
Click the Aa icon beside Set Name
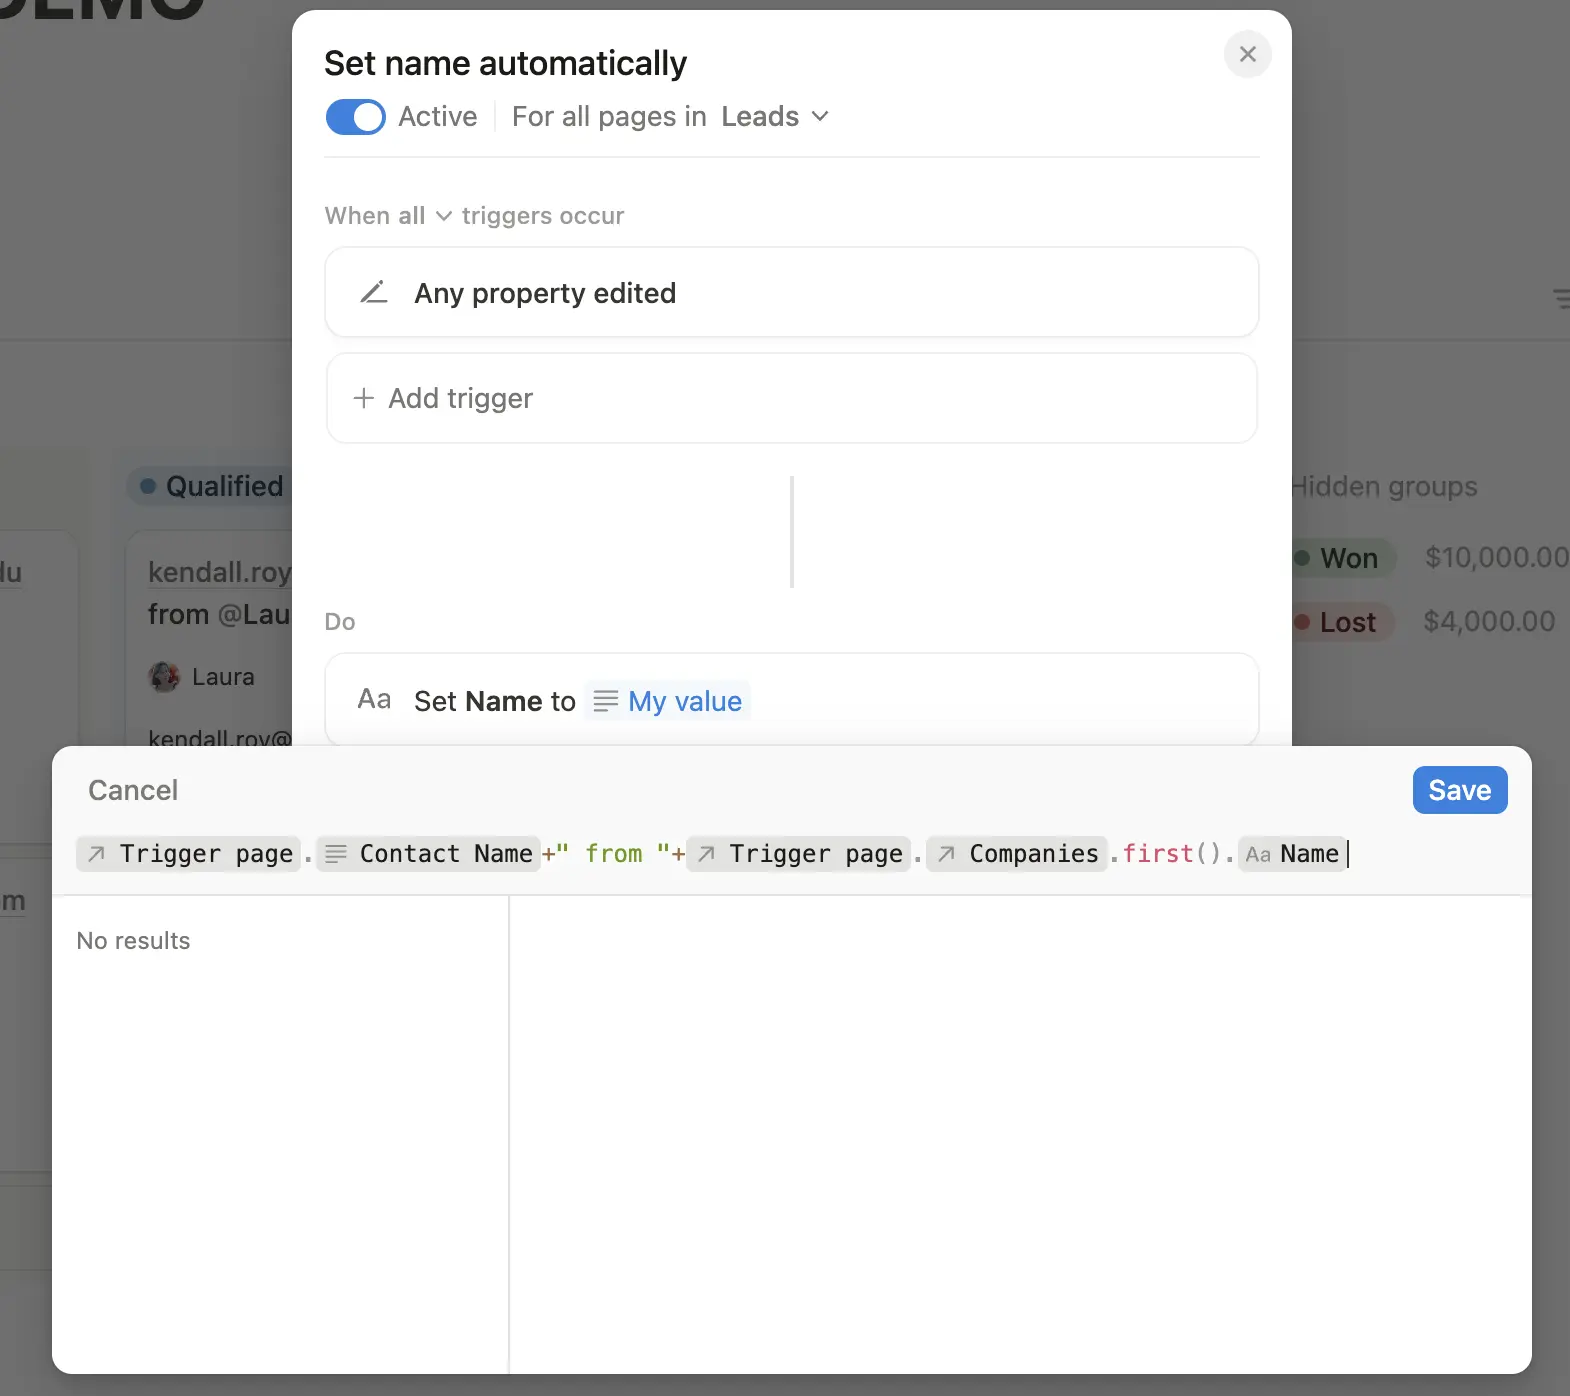(374, 700)
